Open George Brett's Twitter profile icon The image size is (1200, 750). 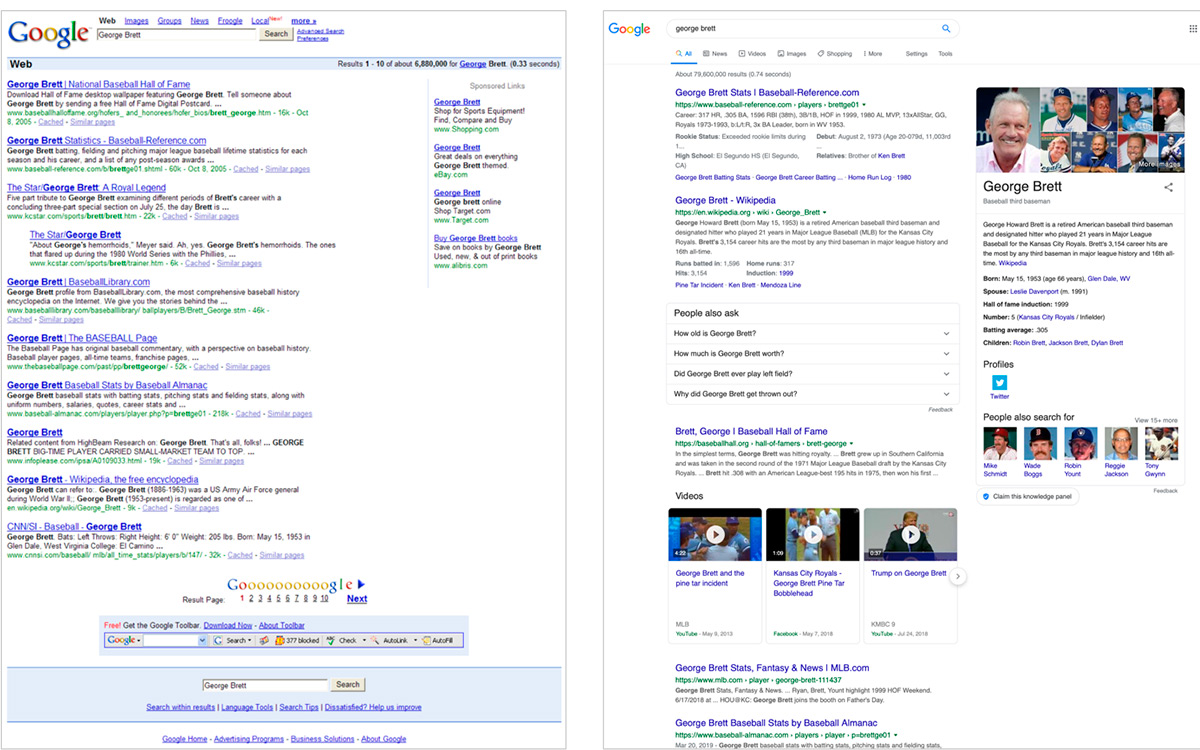(999, 383)
